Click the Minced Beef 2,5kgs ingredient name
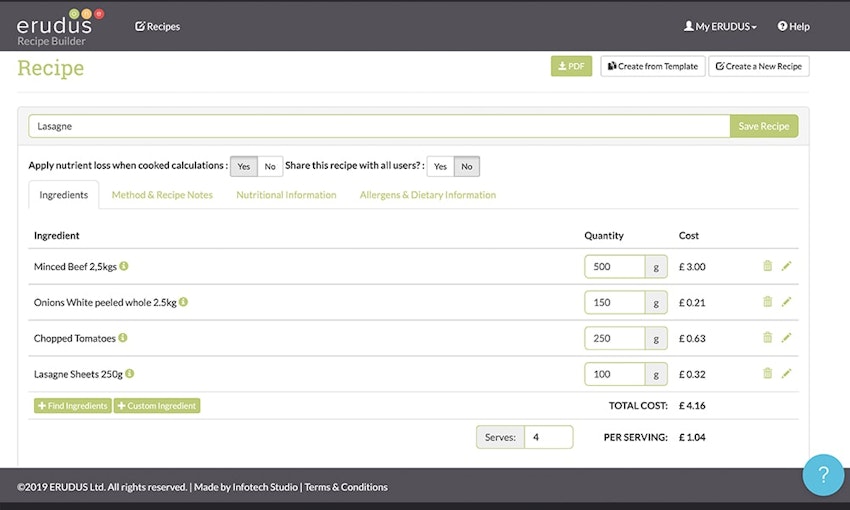 coord(75,267)
